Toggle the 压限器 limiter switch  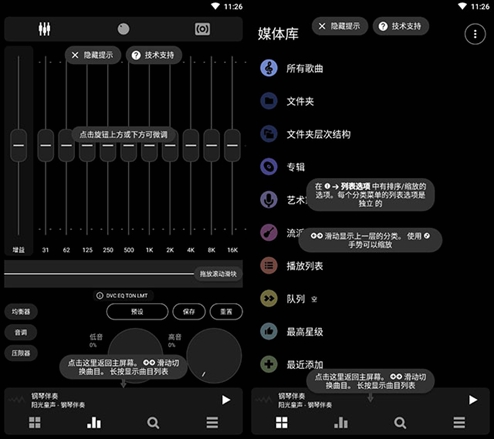[x=21, y=353]
